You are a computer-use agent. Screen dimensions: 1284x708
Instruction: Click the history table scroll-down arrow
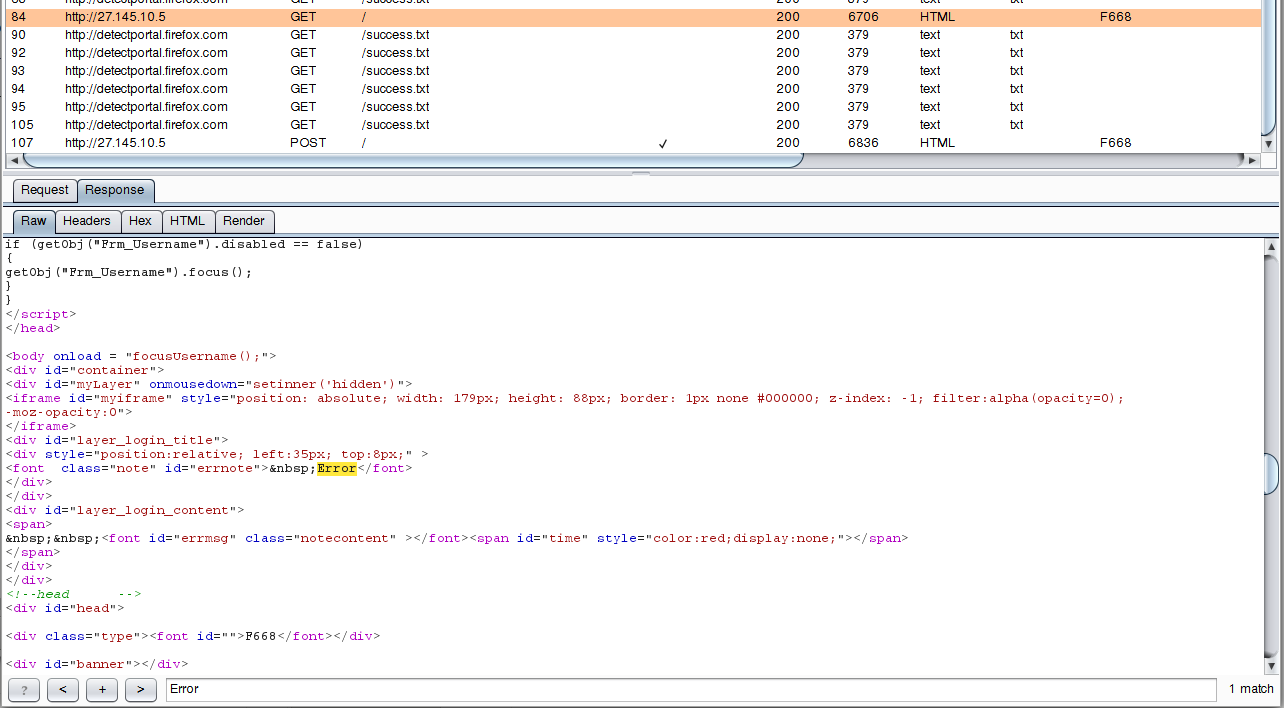1269,144
